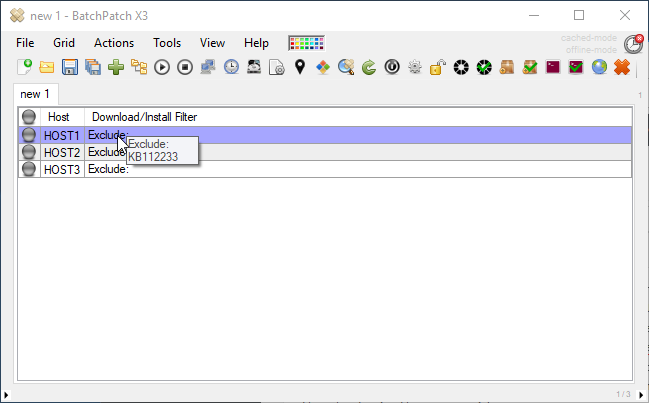Open the Tools menu

[x=167, y=43]
